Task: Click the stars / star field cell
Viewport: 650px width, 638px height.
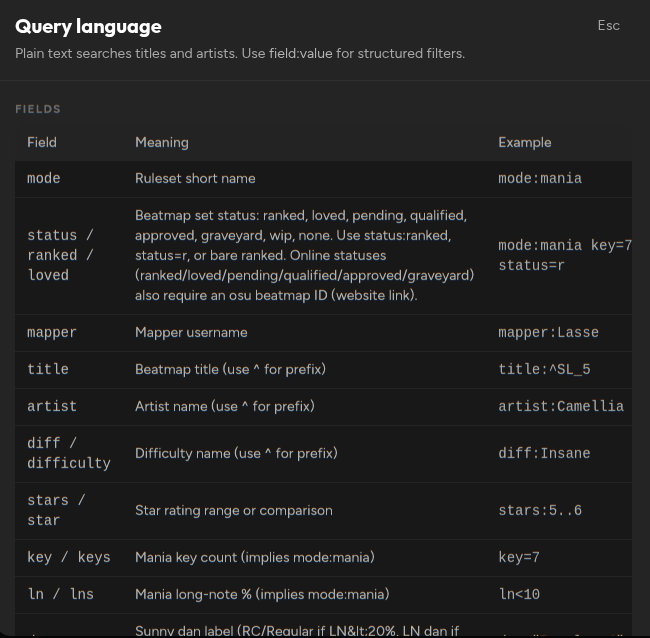Action: pos(56,510)
